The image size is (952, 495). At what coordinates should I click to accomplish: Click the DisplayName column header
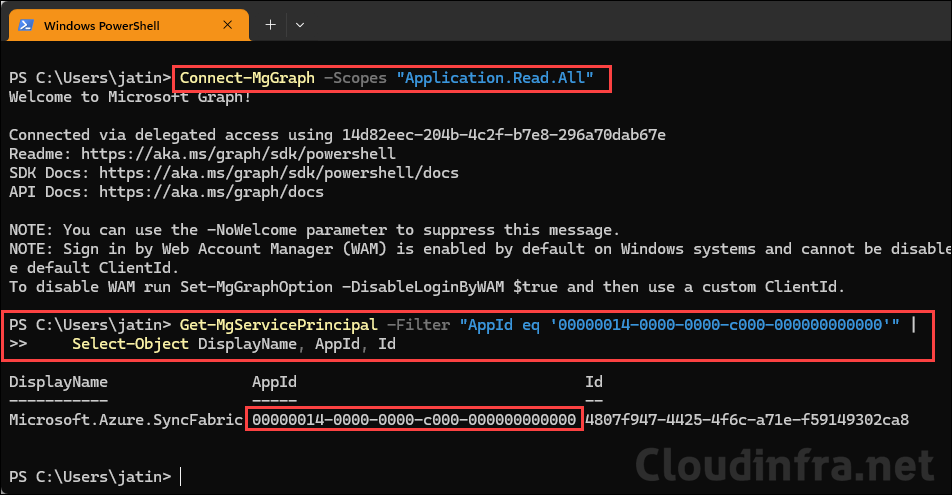click(x=58, y=382)
